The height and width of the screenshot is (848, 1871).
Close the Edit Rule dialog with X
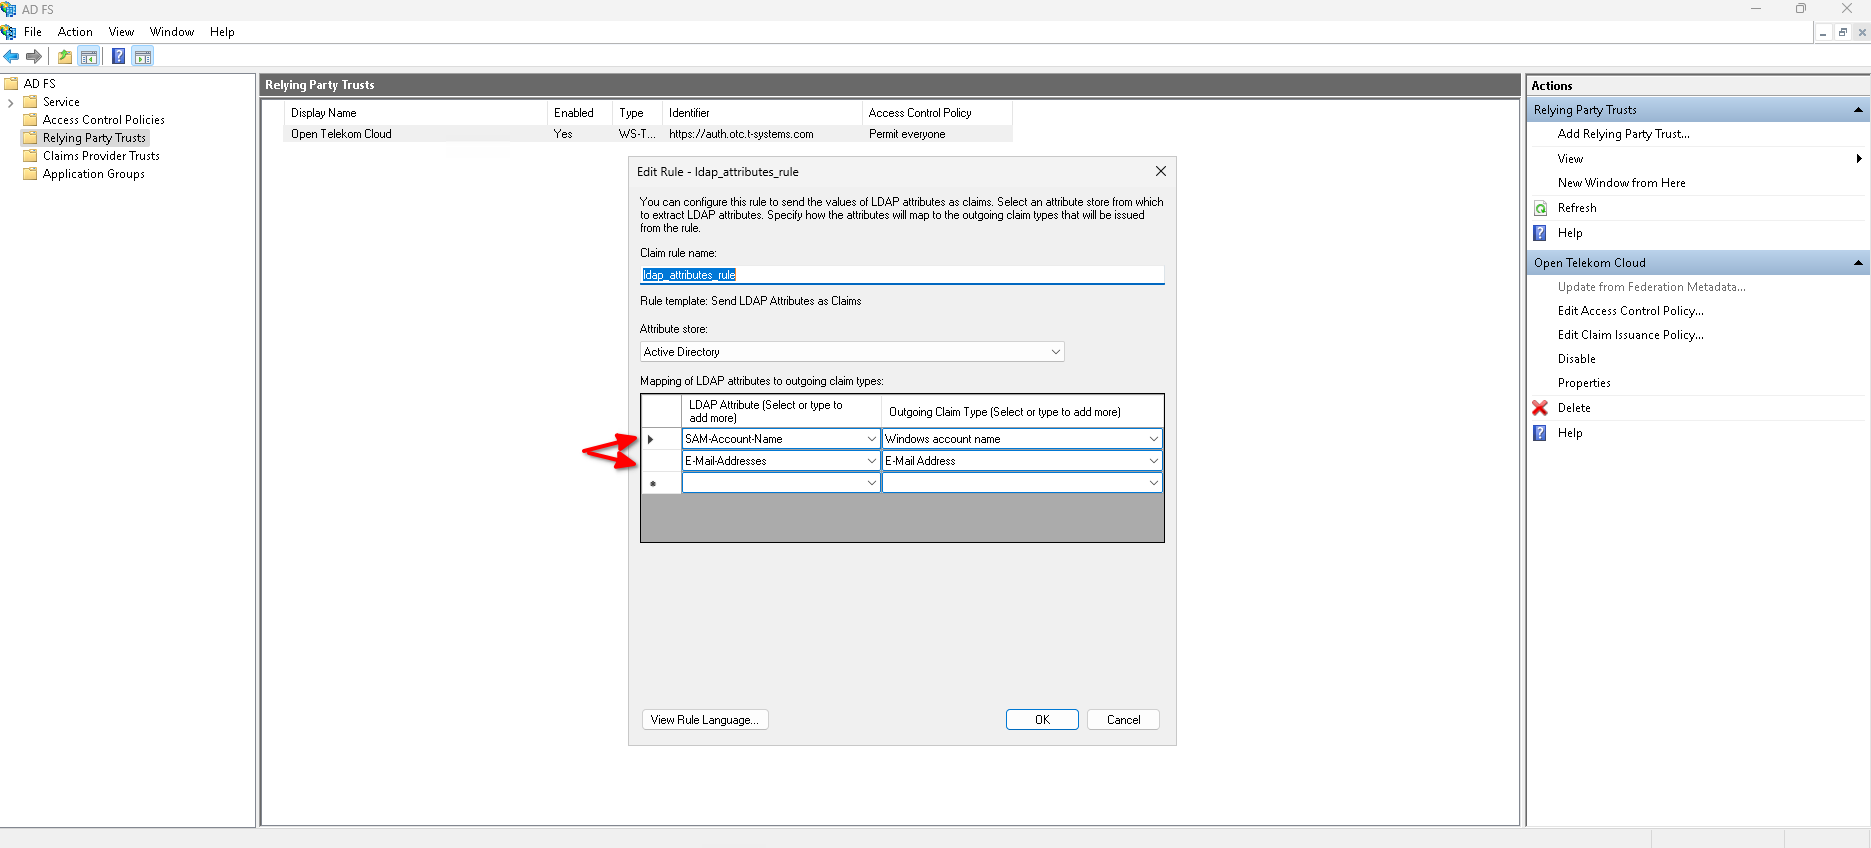[x=1160, y=172]
